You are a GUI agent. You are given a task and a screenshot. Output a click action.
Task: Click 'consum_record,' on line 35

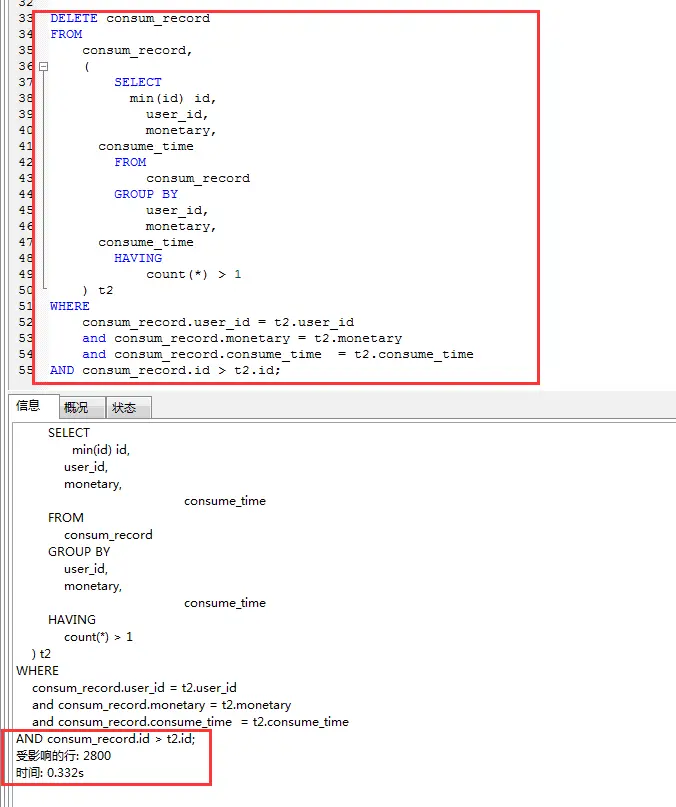137,50
